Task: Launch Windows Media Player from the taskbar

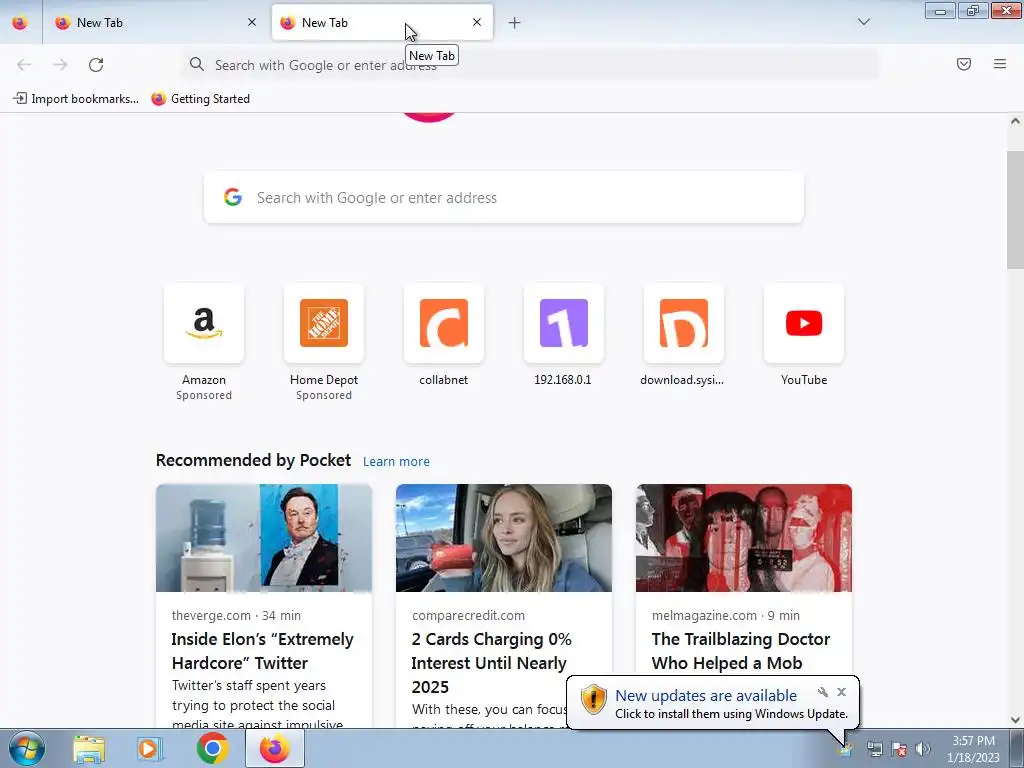Action: tap(149, 749)
